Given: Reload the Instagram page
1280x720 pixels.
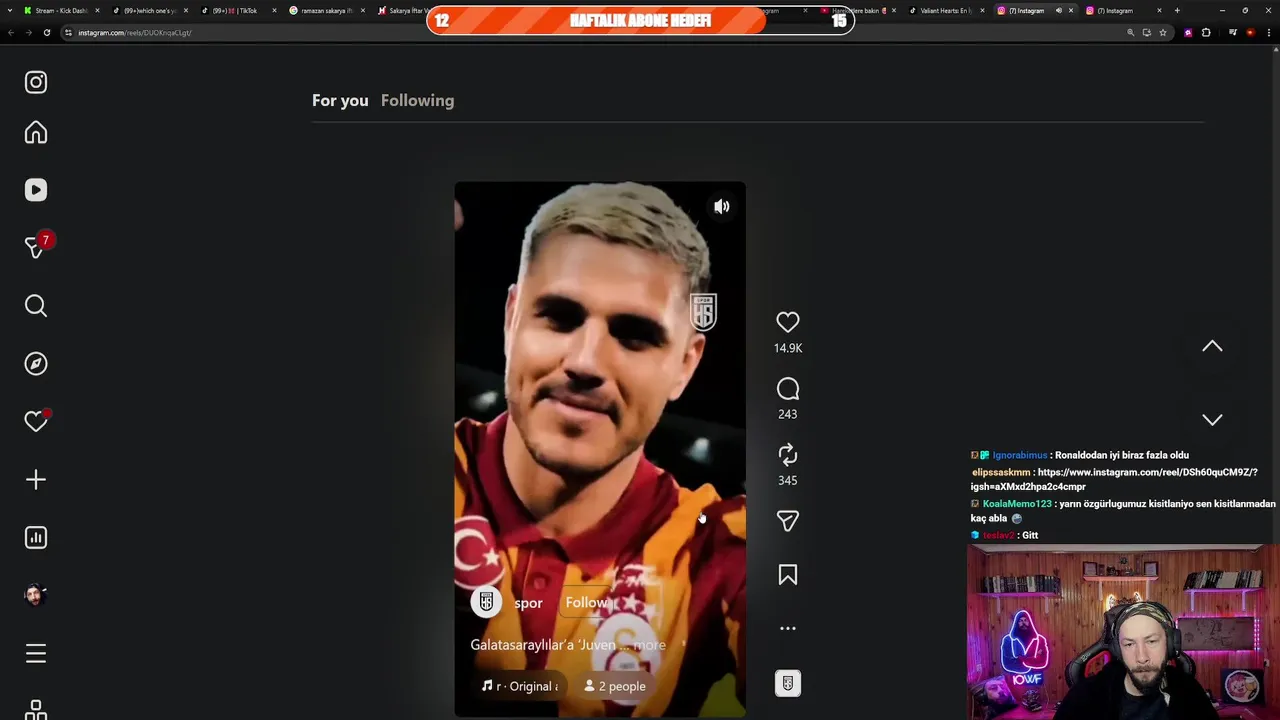Looking at the screenshot, I should coord(46,32).
